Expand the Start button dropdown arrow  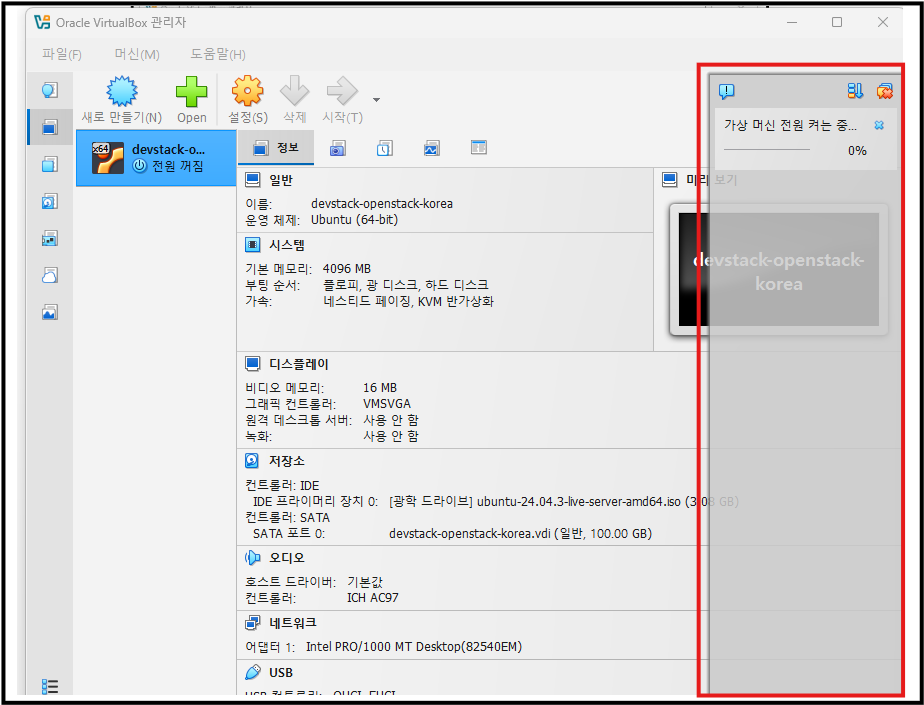pyautogui.click(x=376, y=100)
